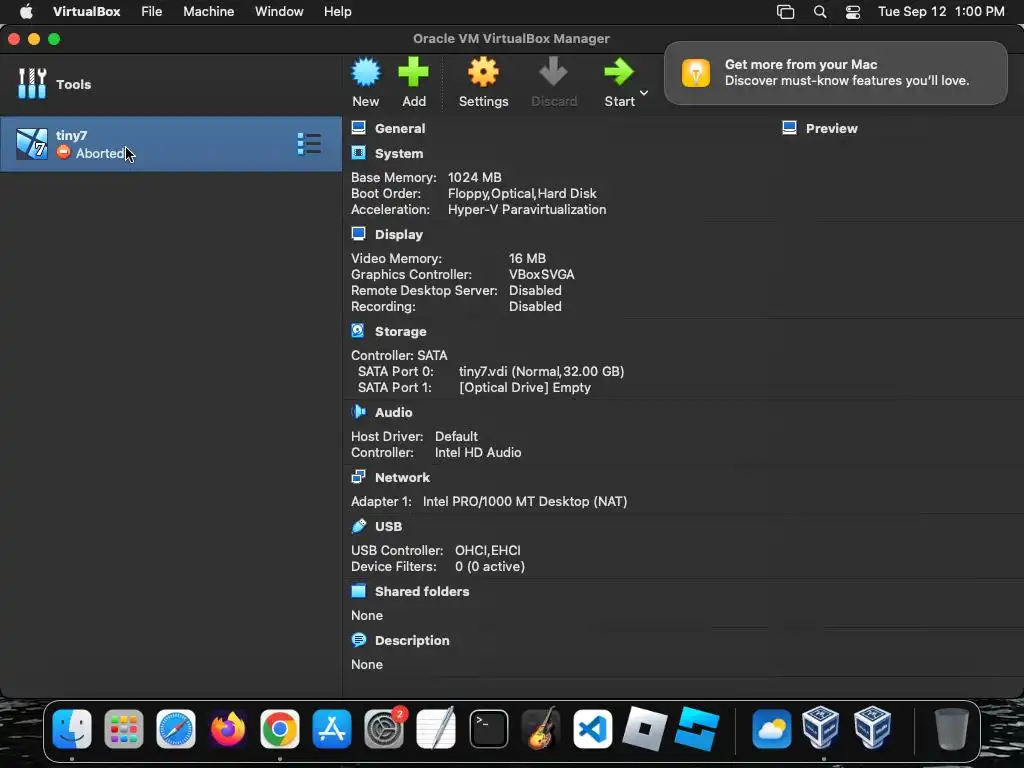Open the Trash in the Dock
This screenshot has height=768, width=1024.
coord(952,729)
